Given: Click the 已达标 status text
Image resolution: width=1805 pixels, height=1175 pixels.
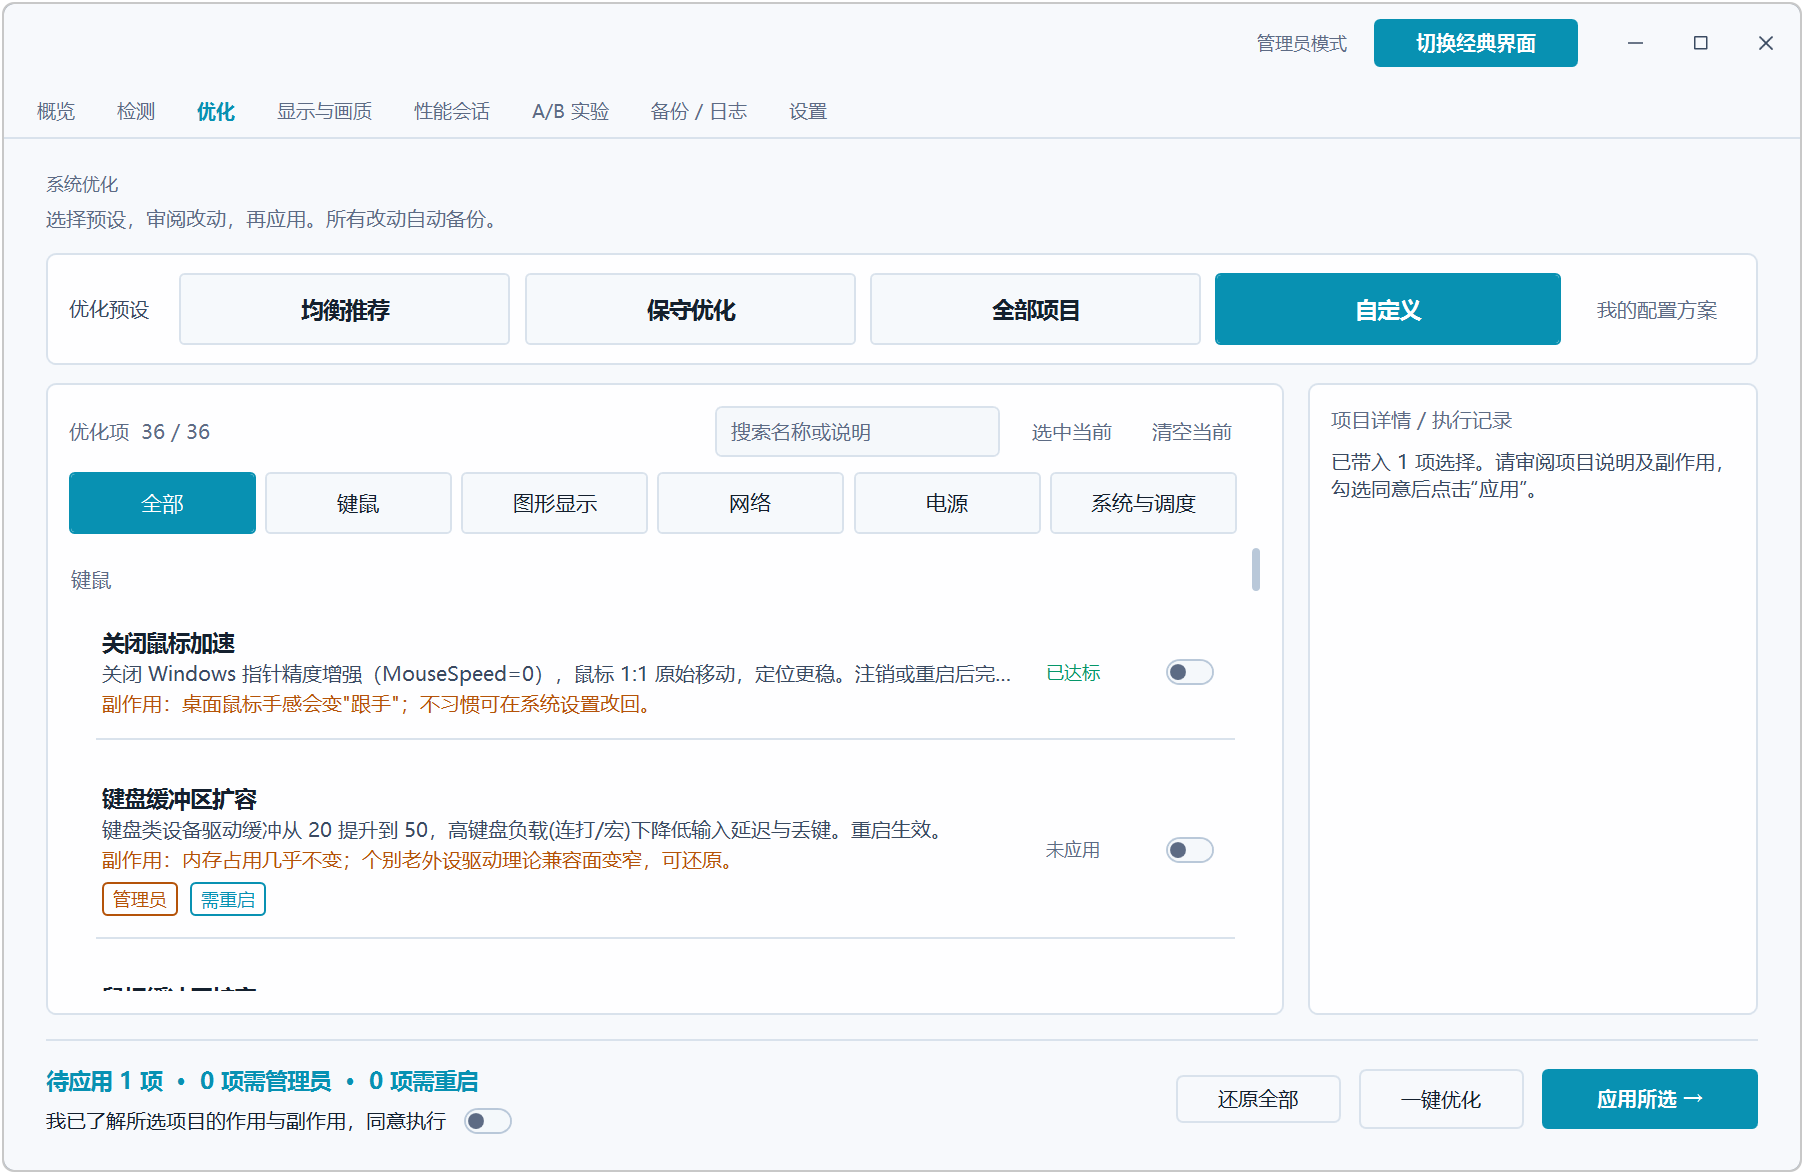Looking at the screenshot, I should coord(1073,673).
